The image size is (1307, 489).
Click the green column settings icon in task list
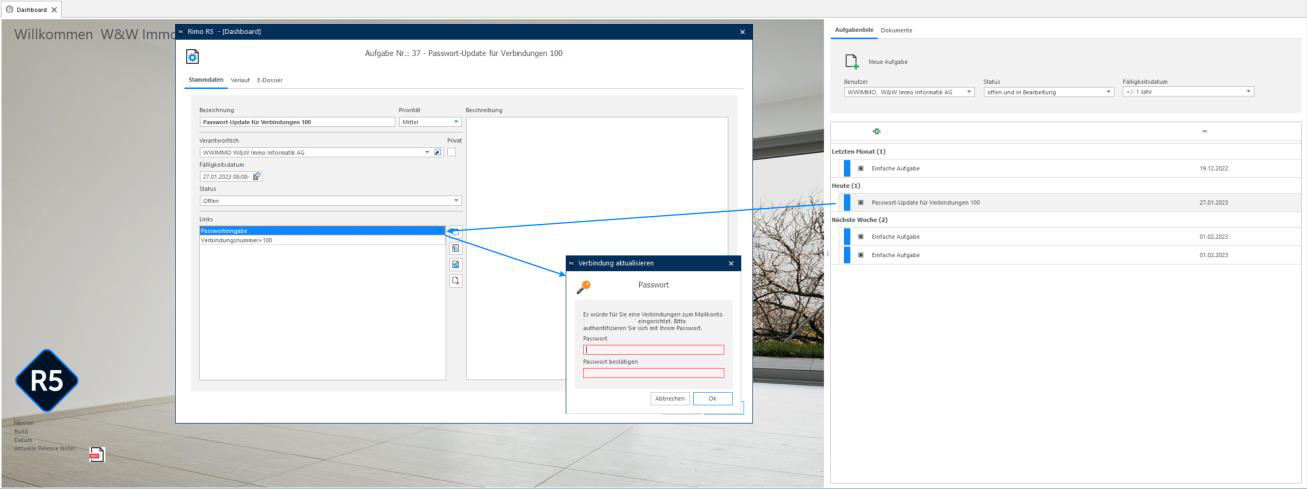pos(877,131)
